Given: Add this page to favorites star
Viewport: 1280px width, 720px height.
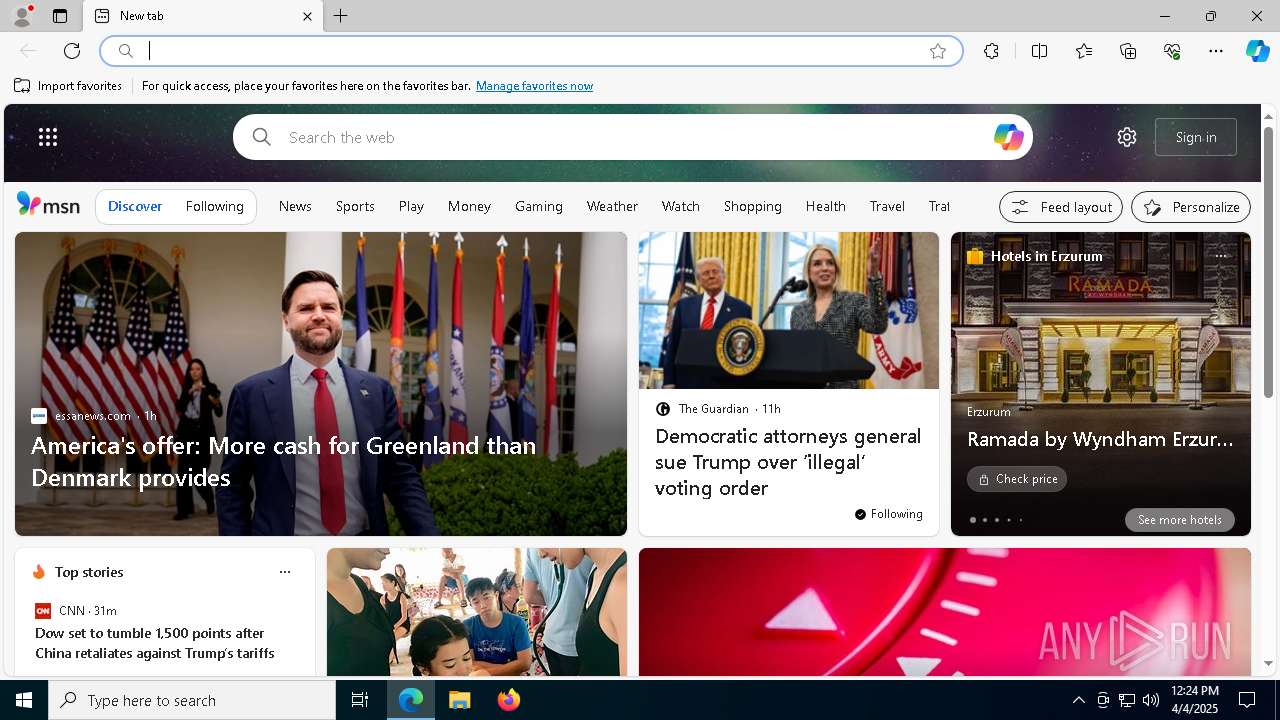Looking at the screenshot, I should [938, 51].
